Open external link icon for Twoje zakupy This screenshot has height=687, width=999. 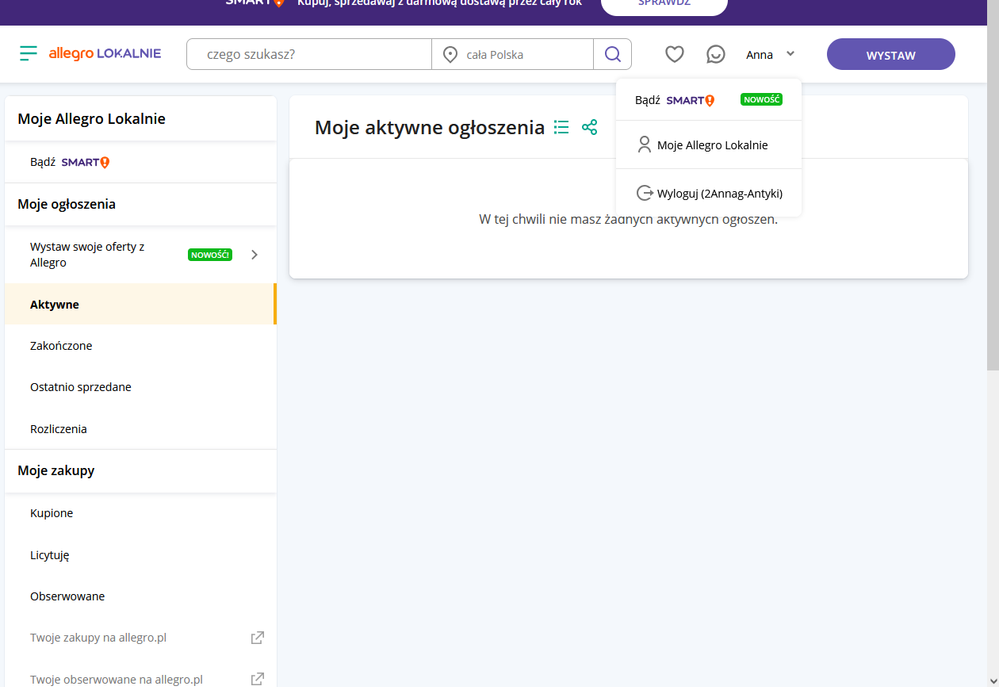tap(257, 637)
